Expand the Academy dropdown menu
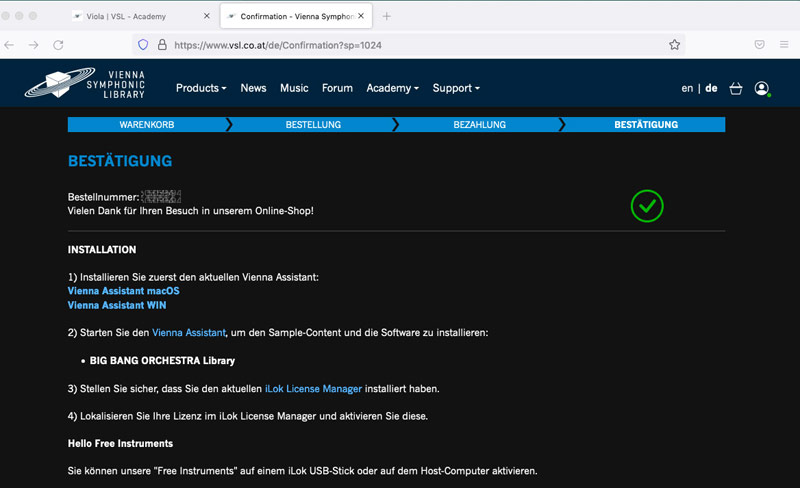 point(392,88)
